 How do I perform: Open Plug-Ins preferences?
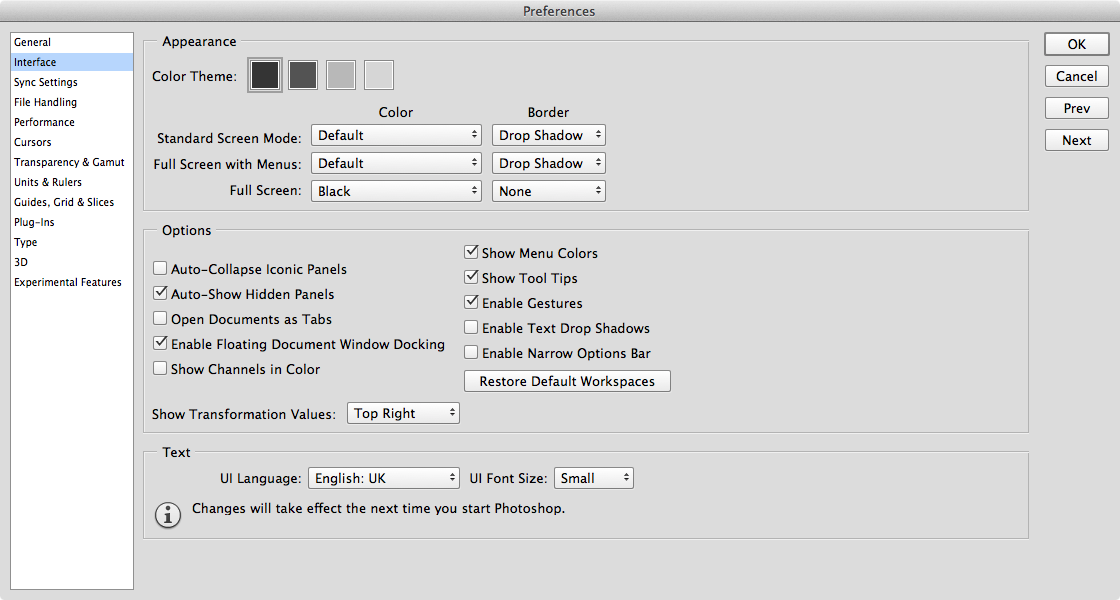coord(72,222)
